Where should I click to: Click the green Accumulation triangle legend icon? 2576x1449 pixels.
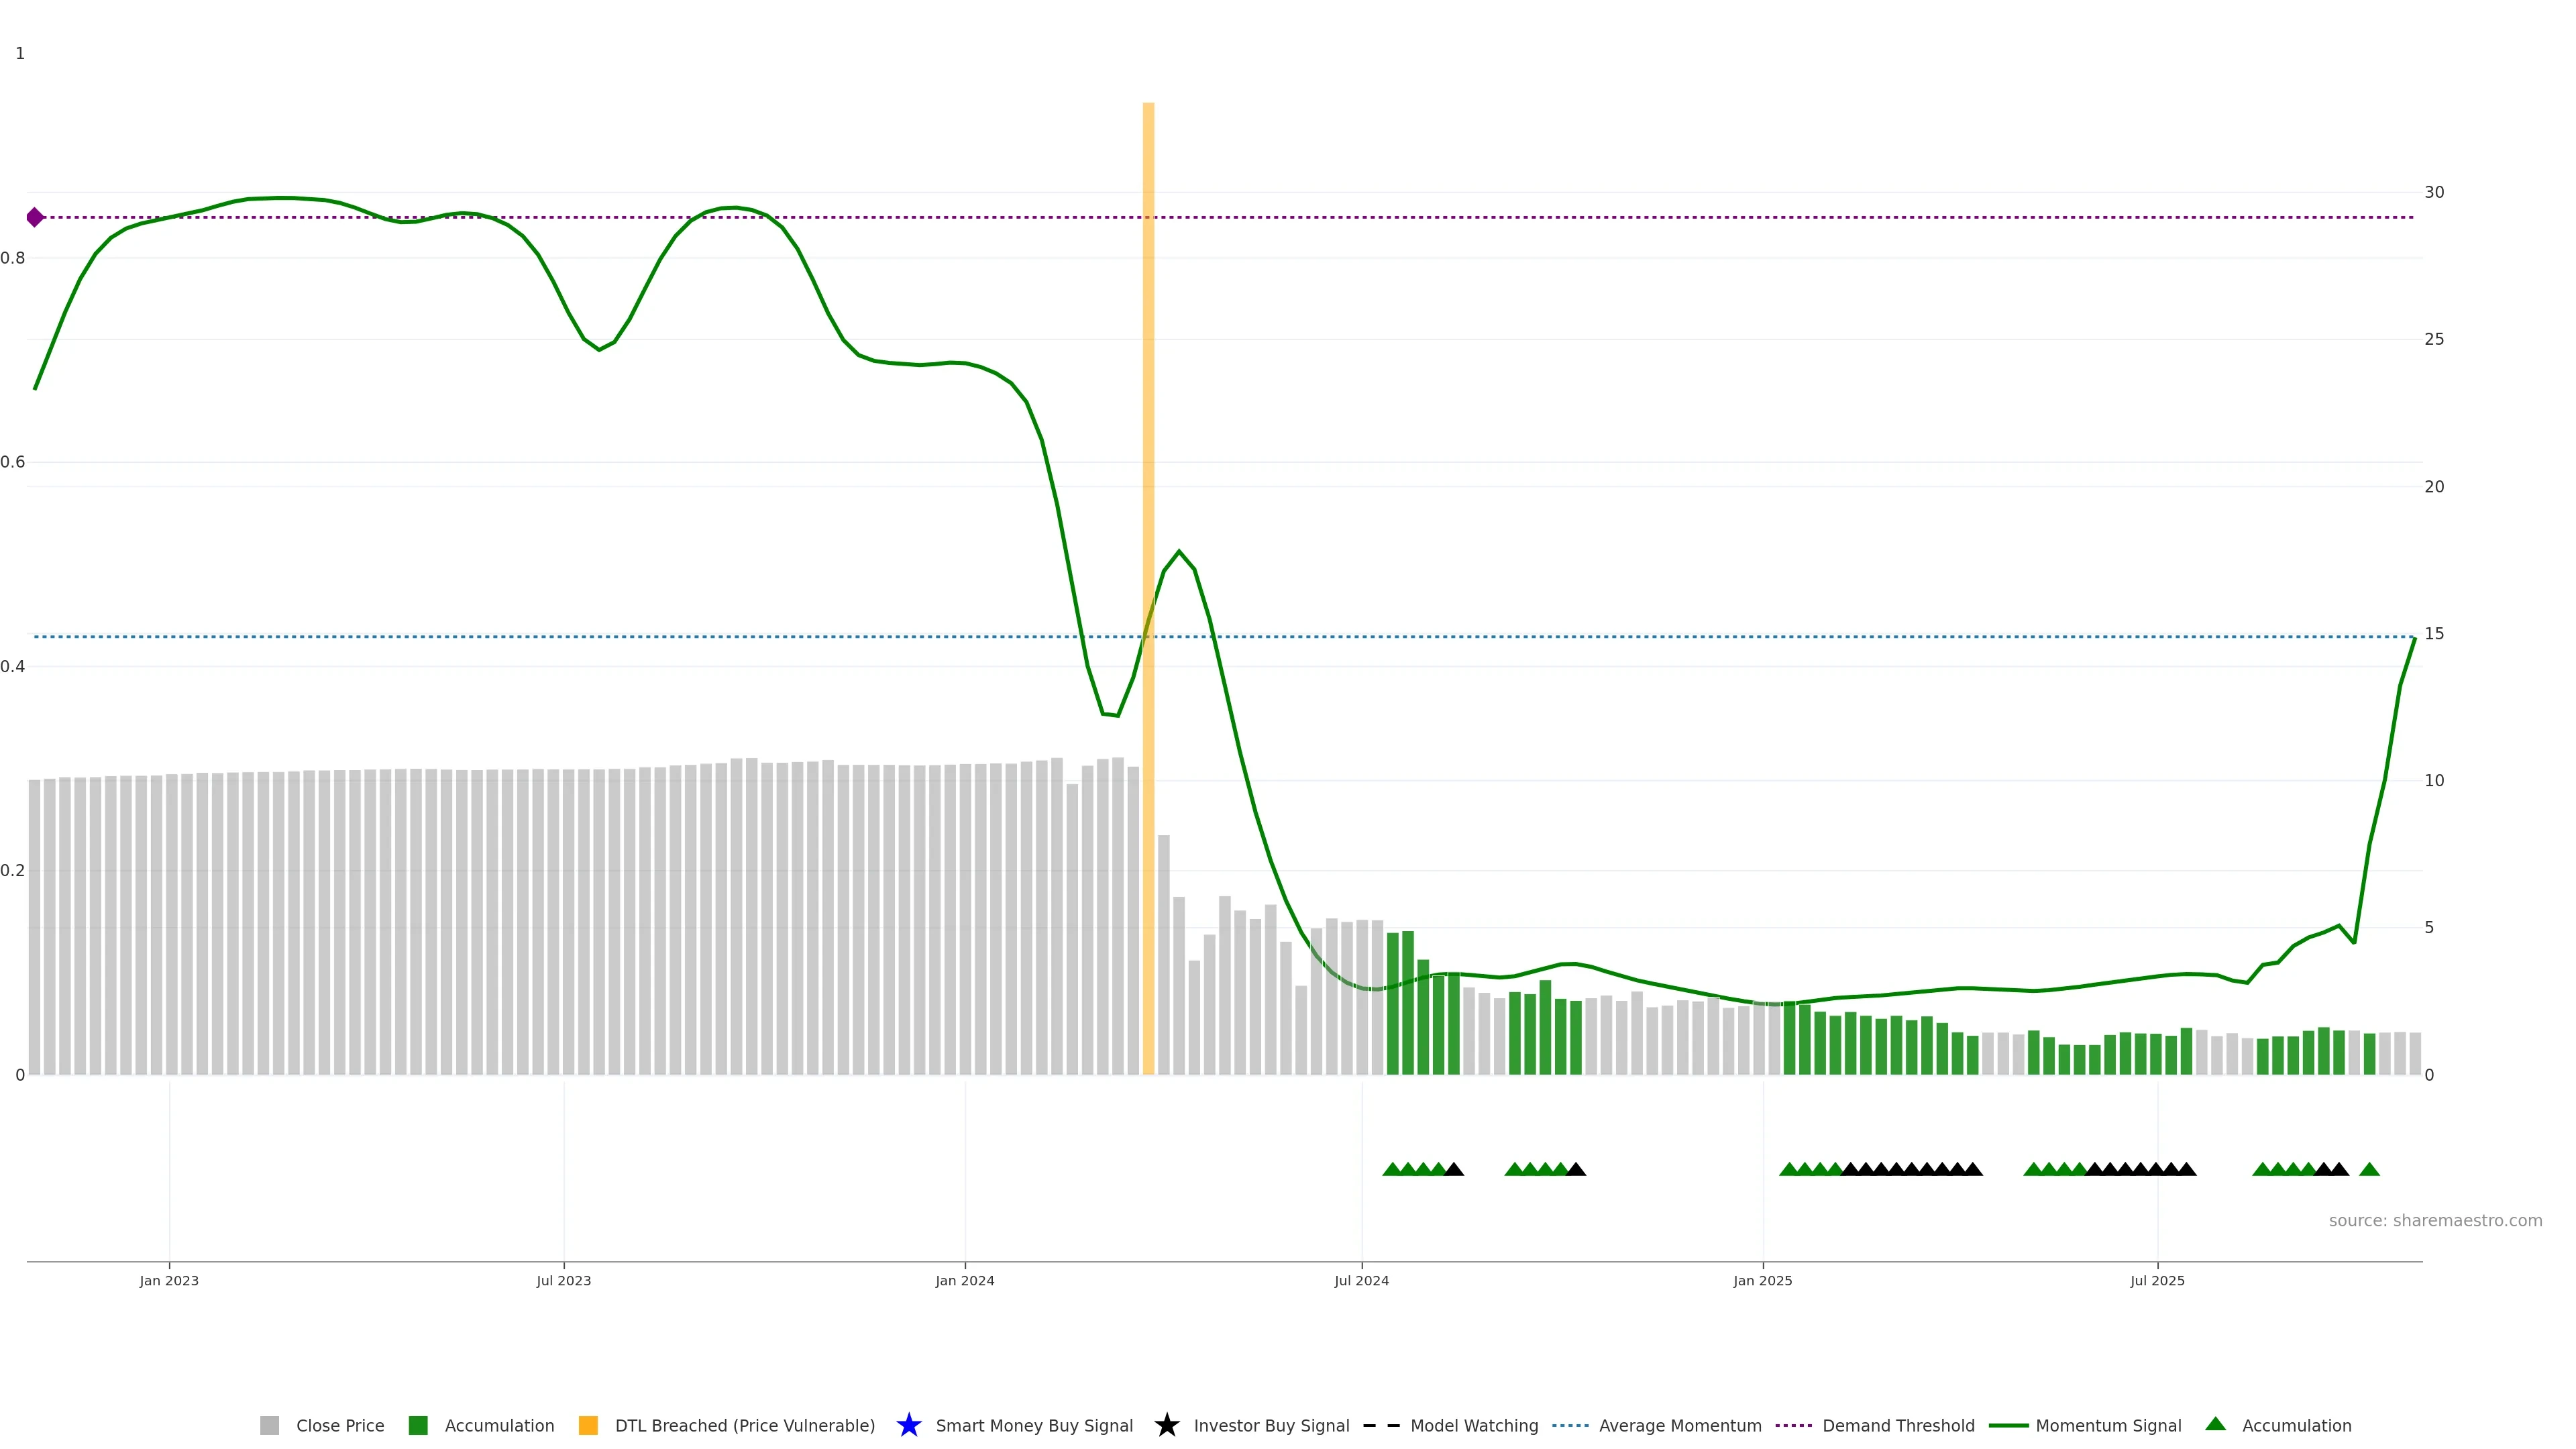click(x=2215, y=1424)
